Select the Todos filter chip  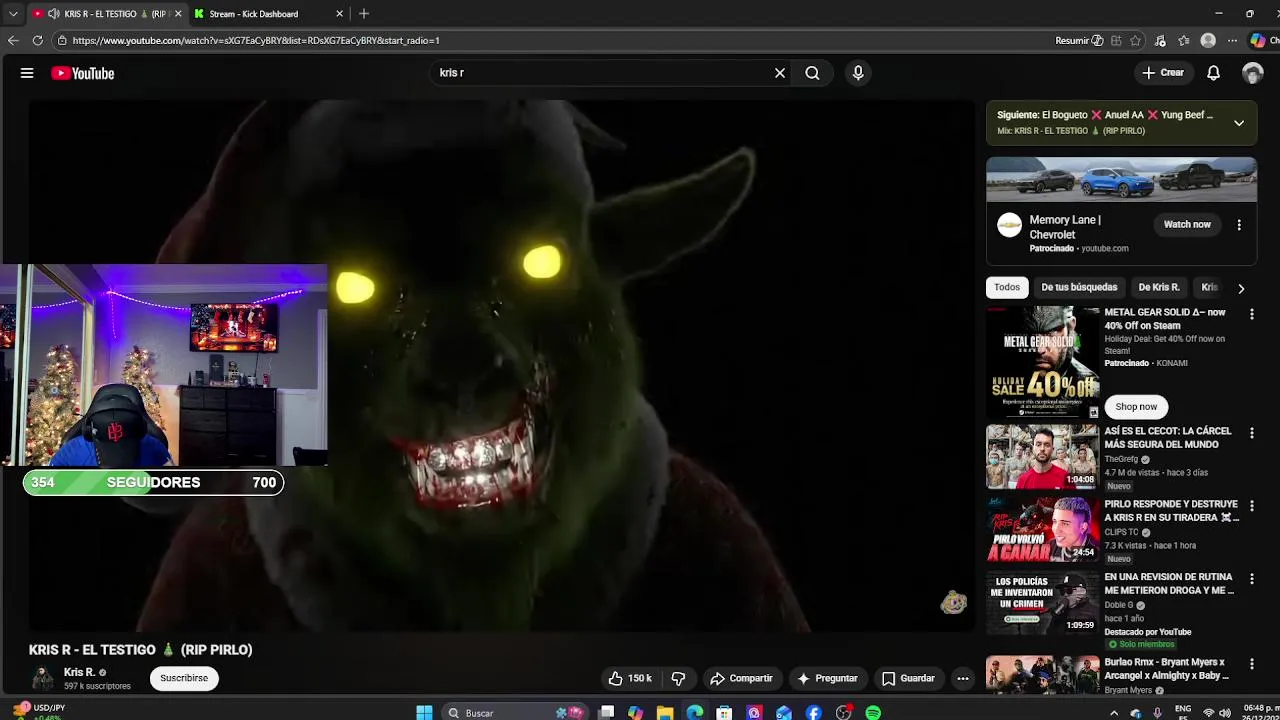tap(1007, 287)
